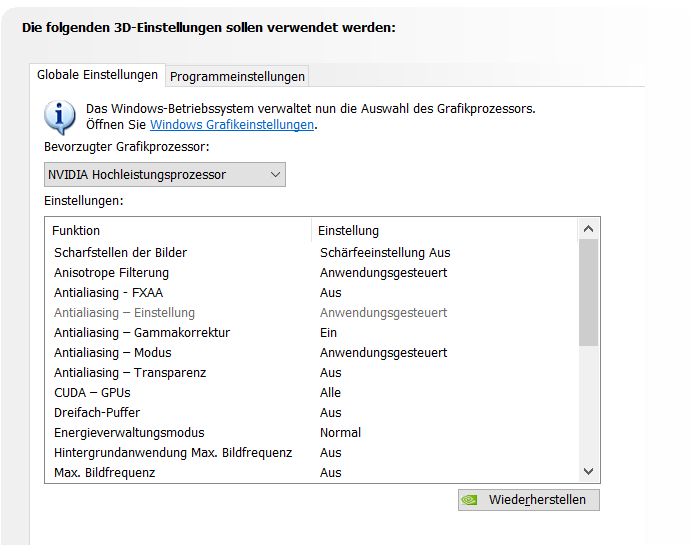697x545 pixels.
Task: Click the Anwendungsgesteuert value for Anisotrope Filterung
Action: tap(383, 272)
